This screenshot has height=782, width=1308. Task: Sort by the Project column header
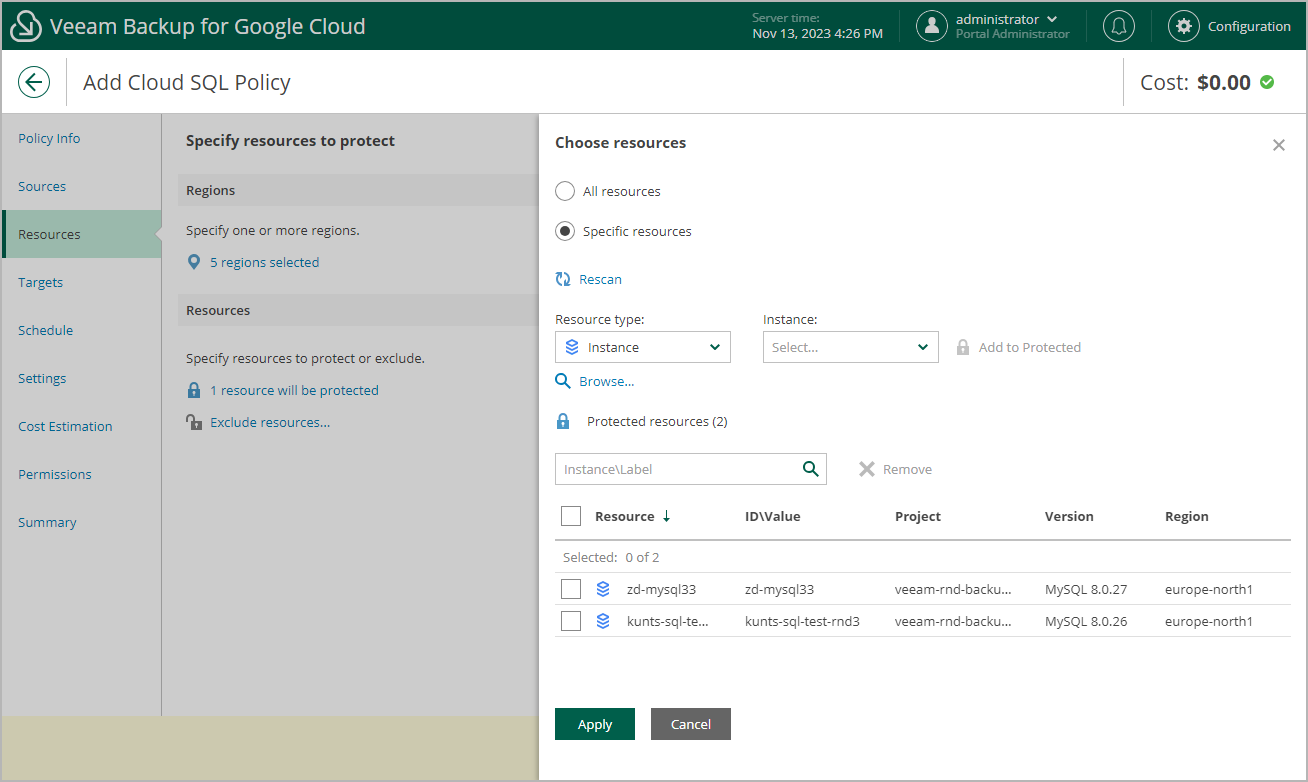(918, 516)
